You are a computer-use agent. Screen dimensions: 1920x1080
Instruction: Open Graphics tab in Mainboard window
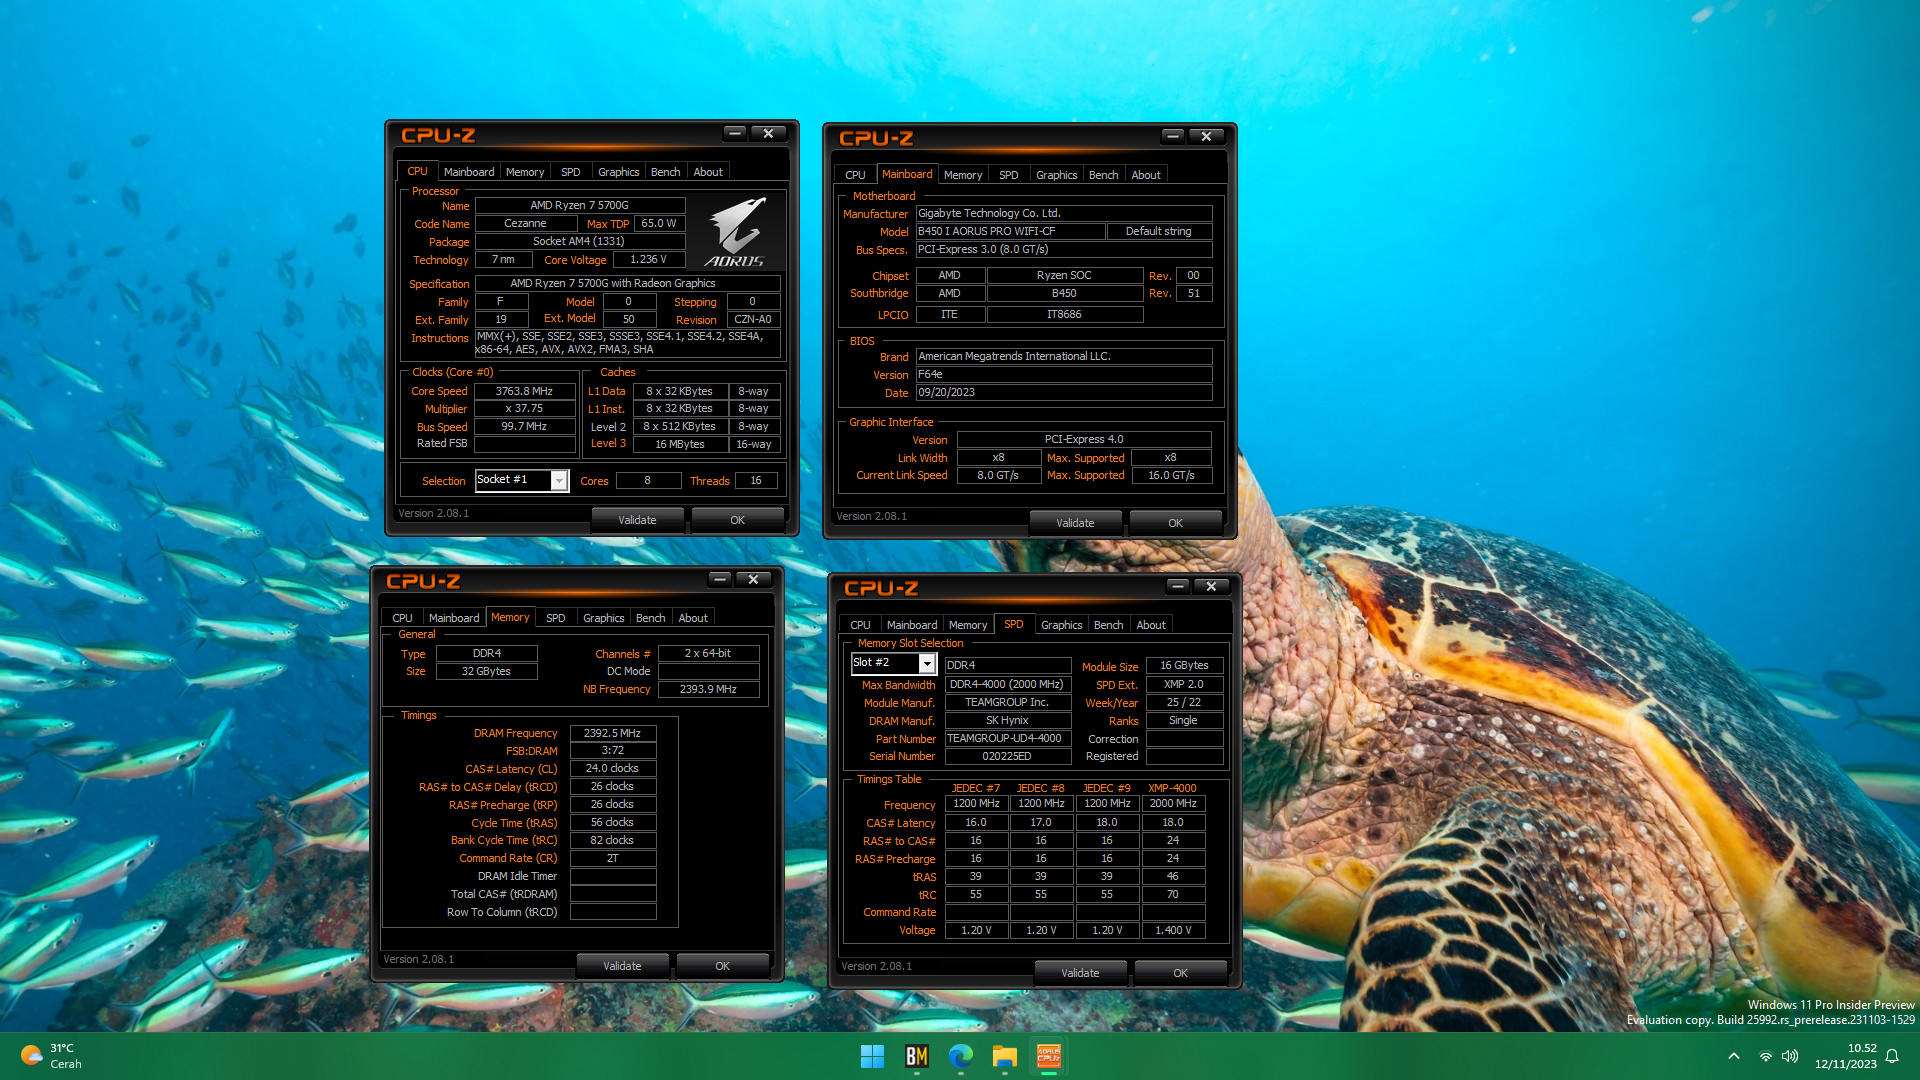pos(1057,175)
